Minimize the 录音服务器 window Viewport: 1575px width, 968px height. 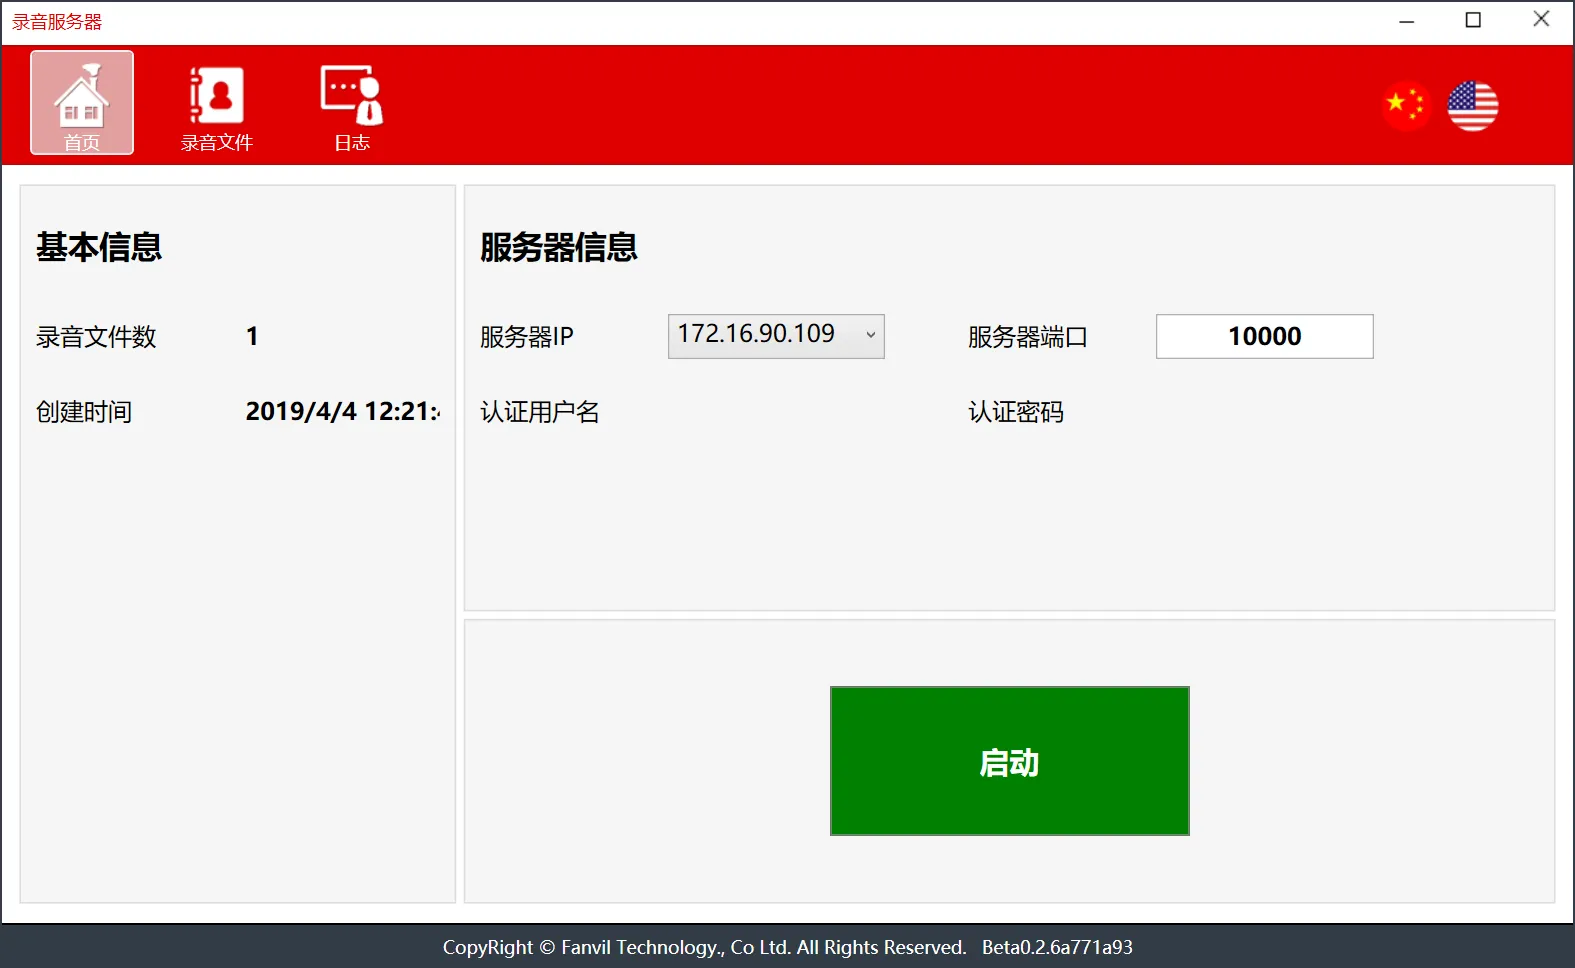(x=1406, y=20)
